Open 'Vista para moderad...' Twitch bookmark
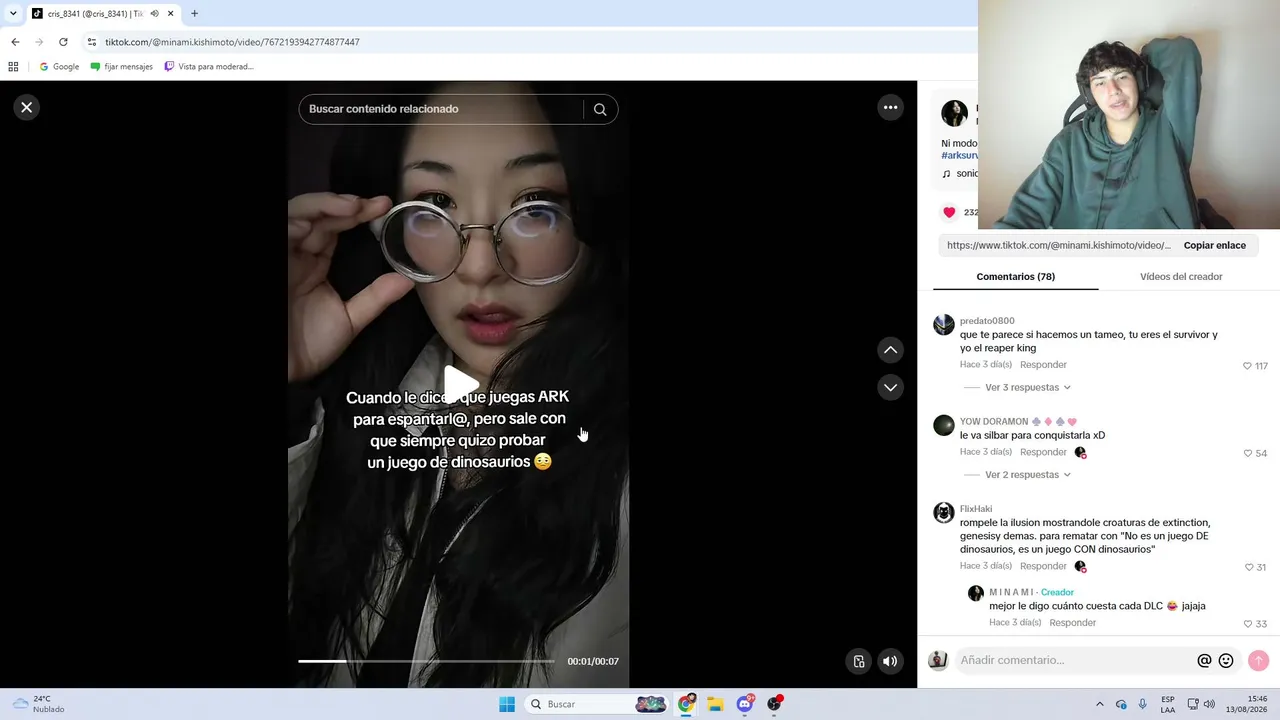The height and width of the screenshot is (720, 1280). click(209, 67)
